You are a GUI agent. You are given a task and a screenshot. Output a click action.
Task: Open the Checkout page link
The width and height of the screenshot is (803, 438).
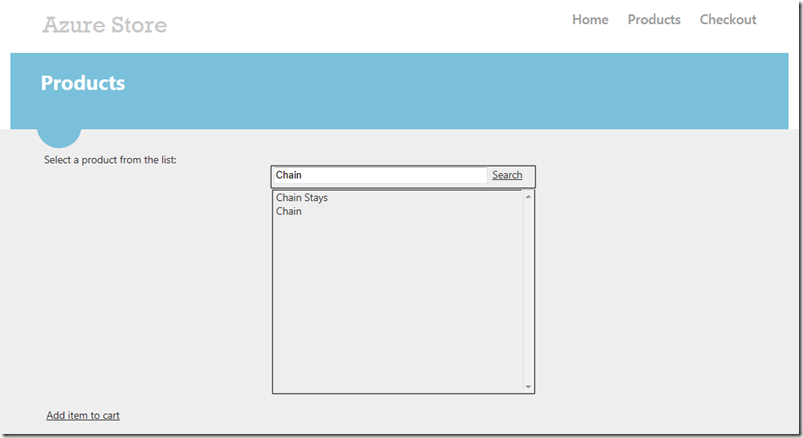pyautogui.click(x=728, y=19)
